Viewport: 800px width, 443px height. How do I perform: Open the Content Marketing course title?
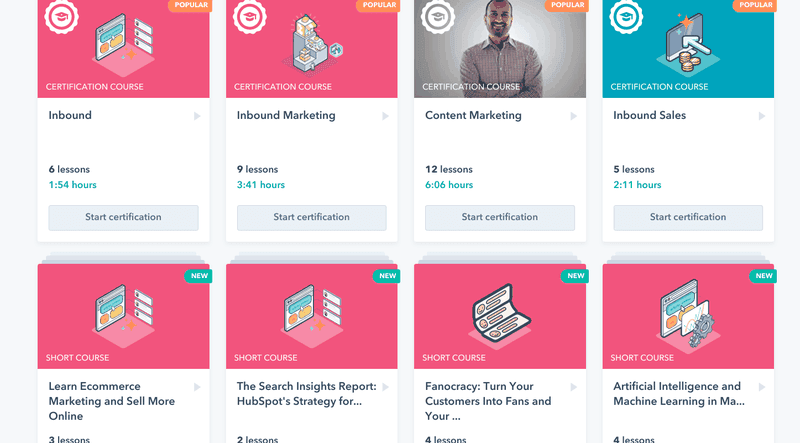(473, 116)
